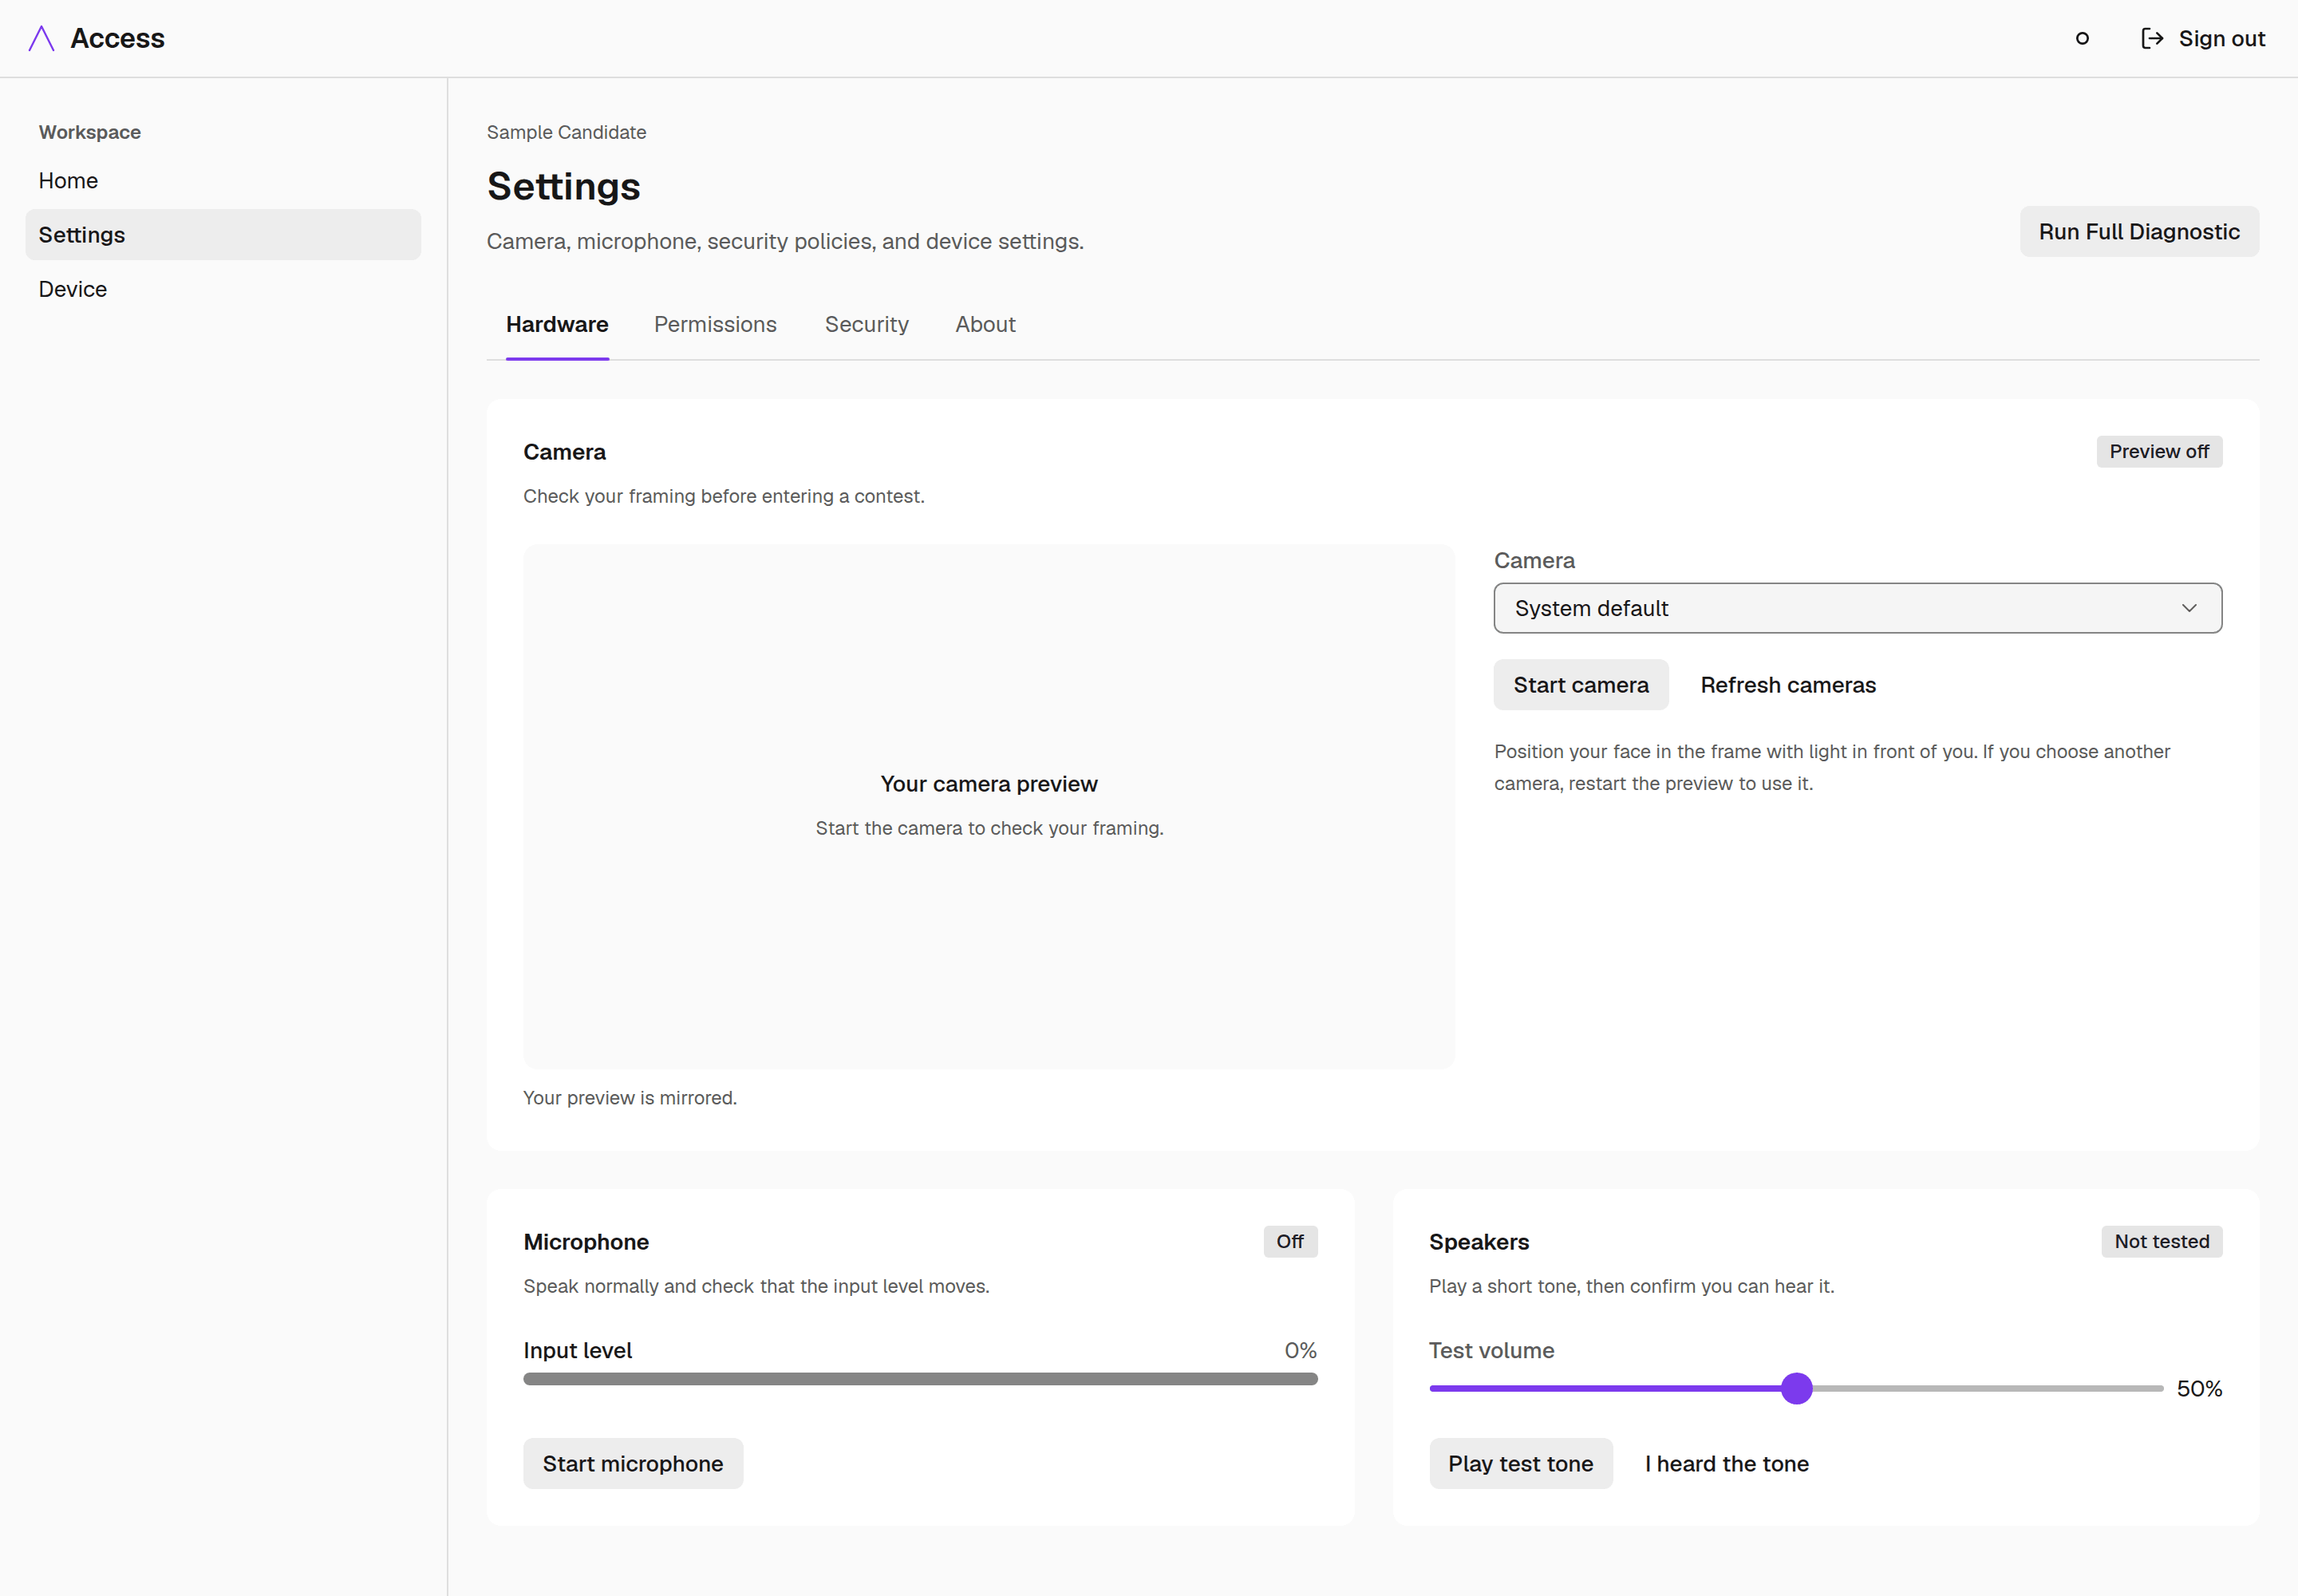Viewport: 2298px width, 1596px height.
Task: Click the Sign out label
Action: [x=2221, y=38]
